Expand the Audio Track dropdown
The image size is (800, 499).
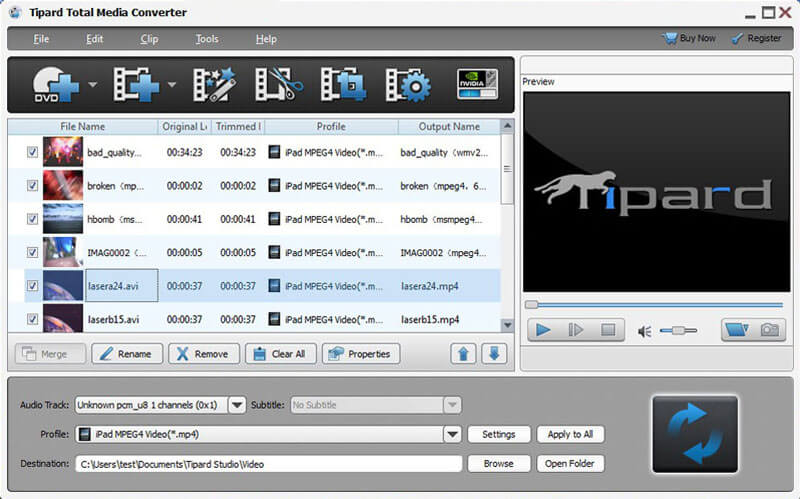pyautogui.click(x=237, y=405)
